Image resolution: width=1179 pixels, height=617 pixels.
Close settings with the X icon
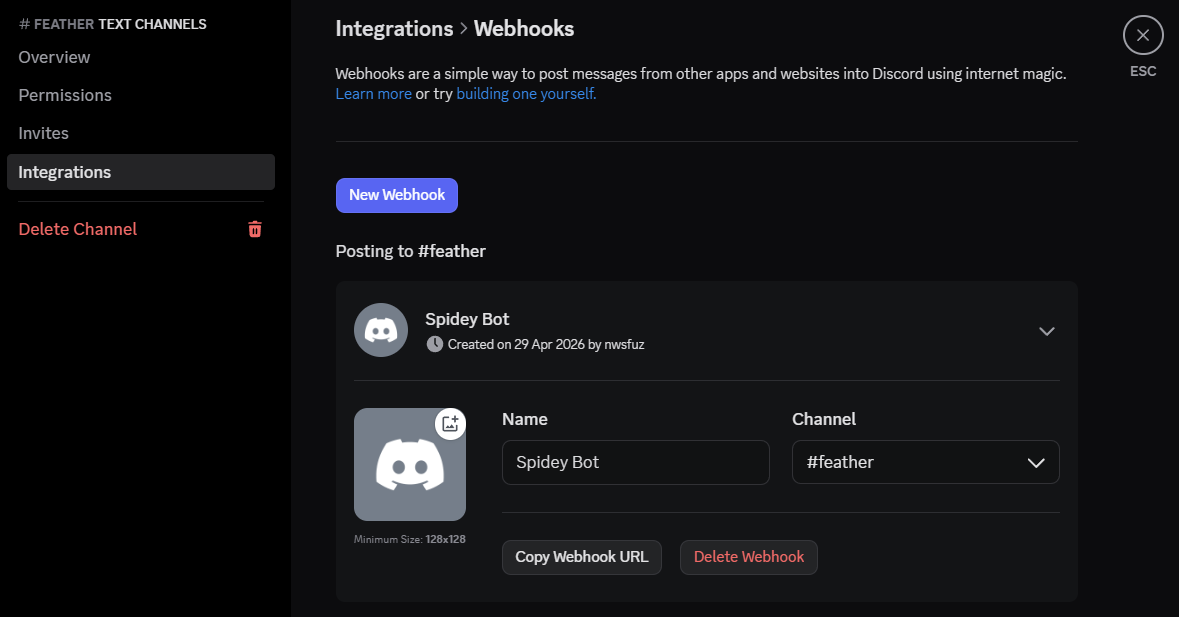pos(1143,35)
